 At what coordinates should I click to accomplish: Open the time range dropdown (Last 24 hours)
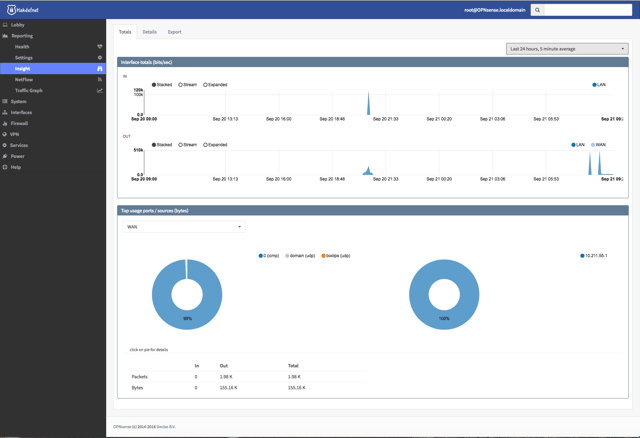click(567, 48)
